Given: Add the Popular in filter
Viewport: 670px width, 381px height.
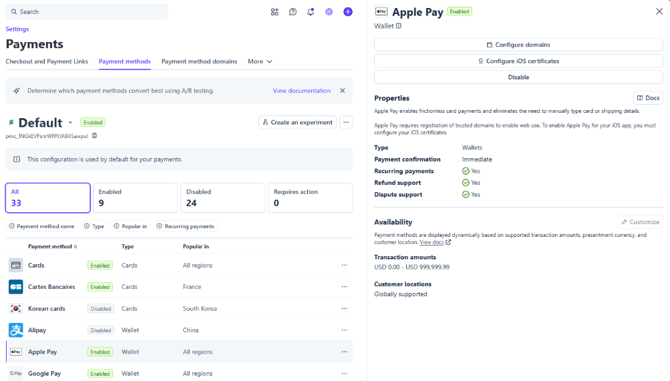Looking at the screenshot, I should [130, 226].
